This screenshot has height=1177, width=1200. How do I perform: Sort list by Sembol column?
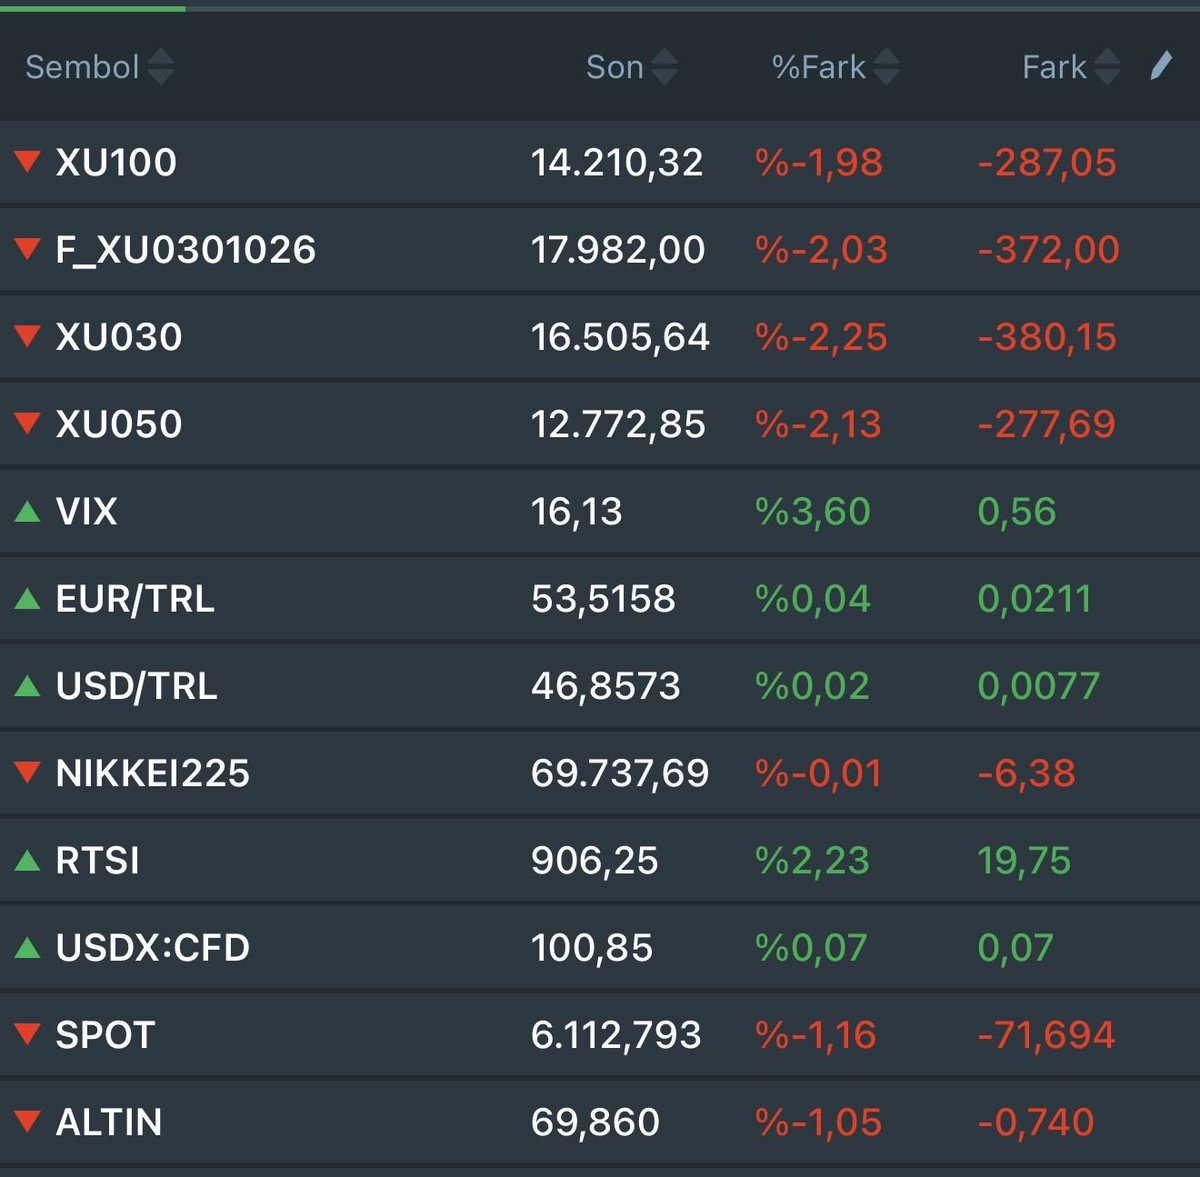tap(99, 67)
